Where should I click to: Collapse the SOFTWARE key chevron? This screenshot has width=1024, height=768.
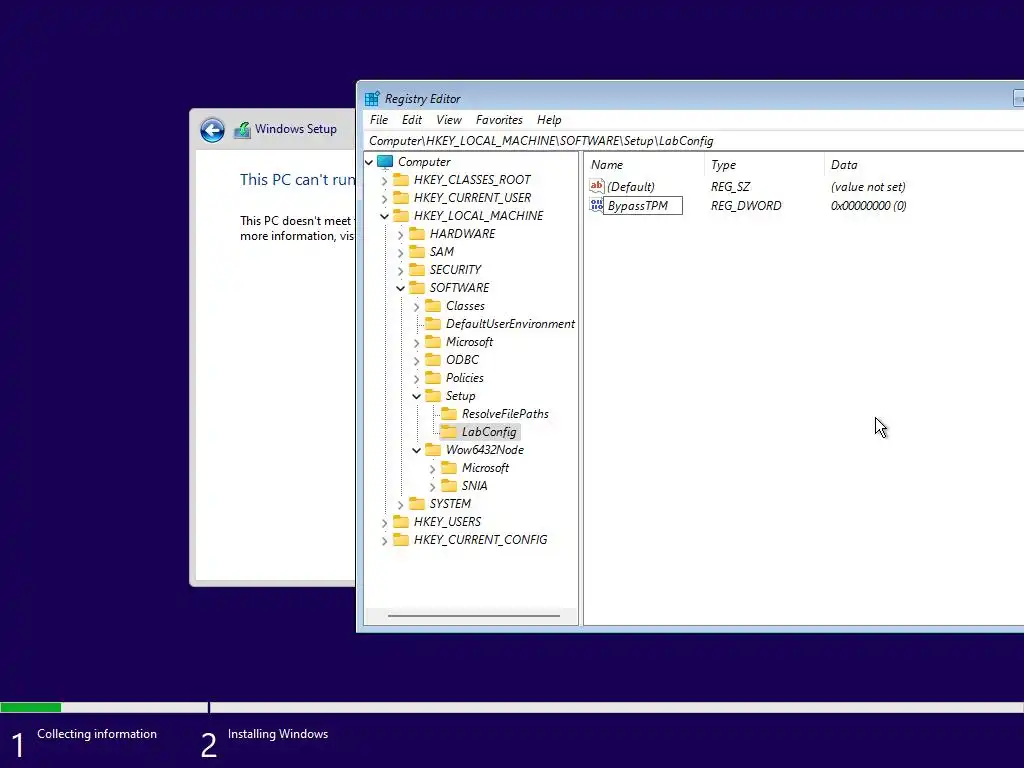click(x=400, y=288)
